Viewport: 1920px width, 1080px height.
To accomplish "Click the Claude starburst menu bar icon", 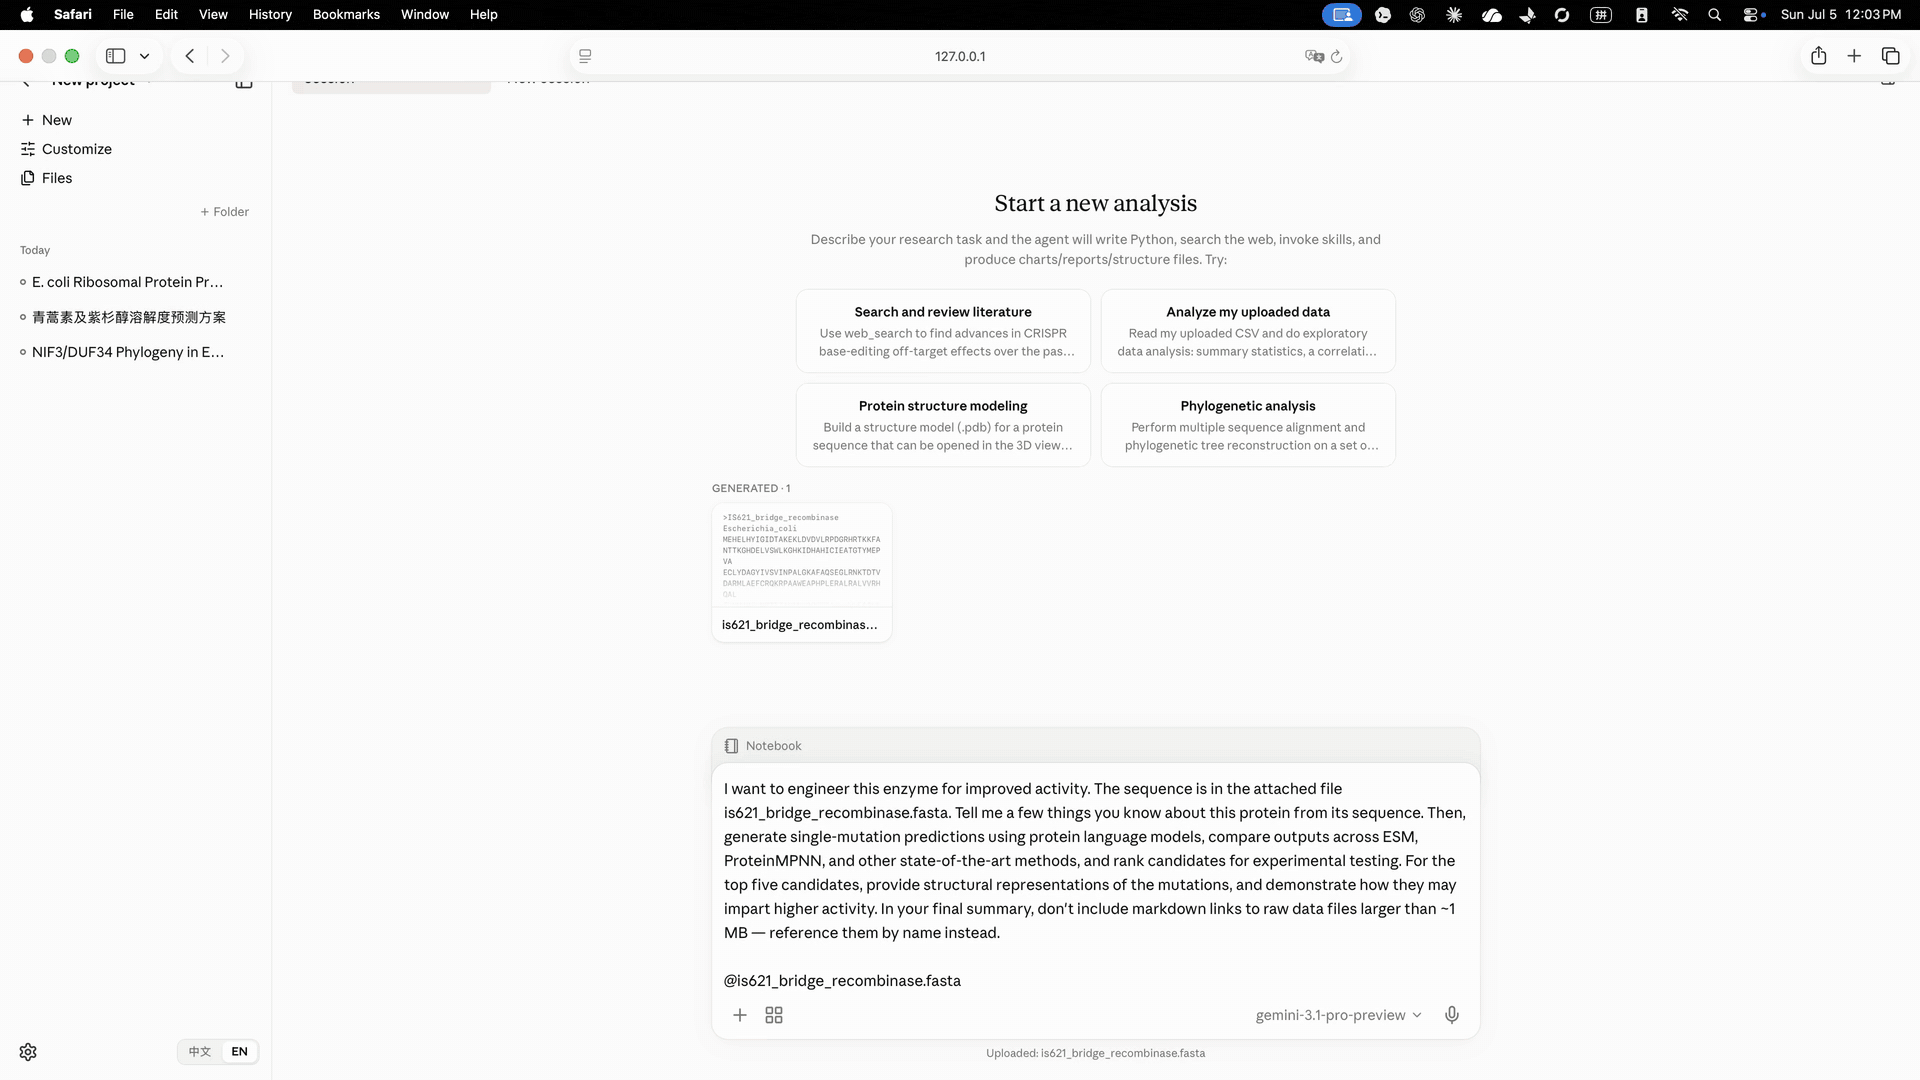I will [x=1454, y=15].
